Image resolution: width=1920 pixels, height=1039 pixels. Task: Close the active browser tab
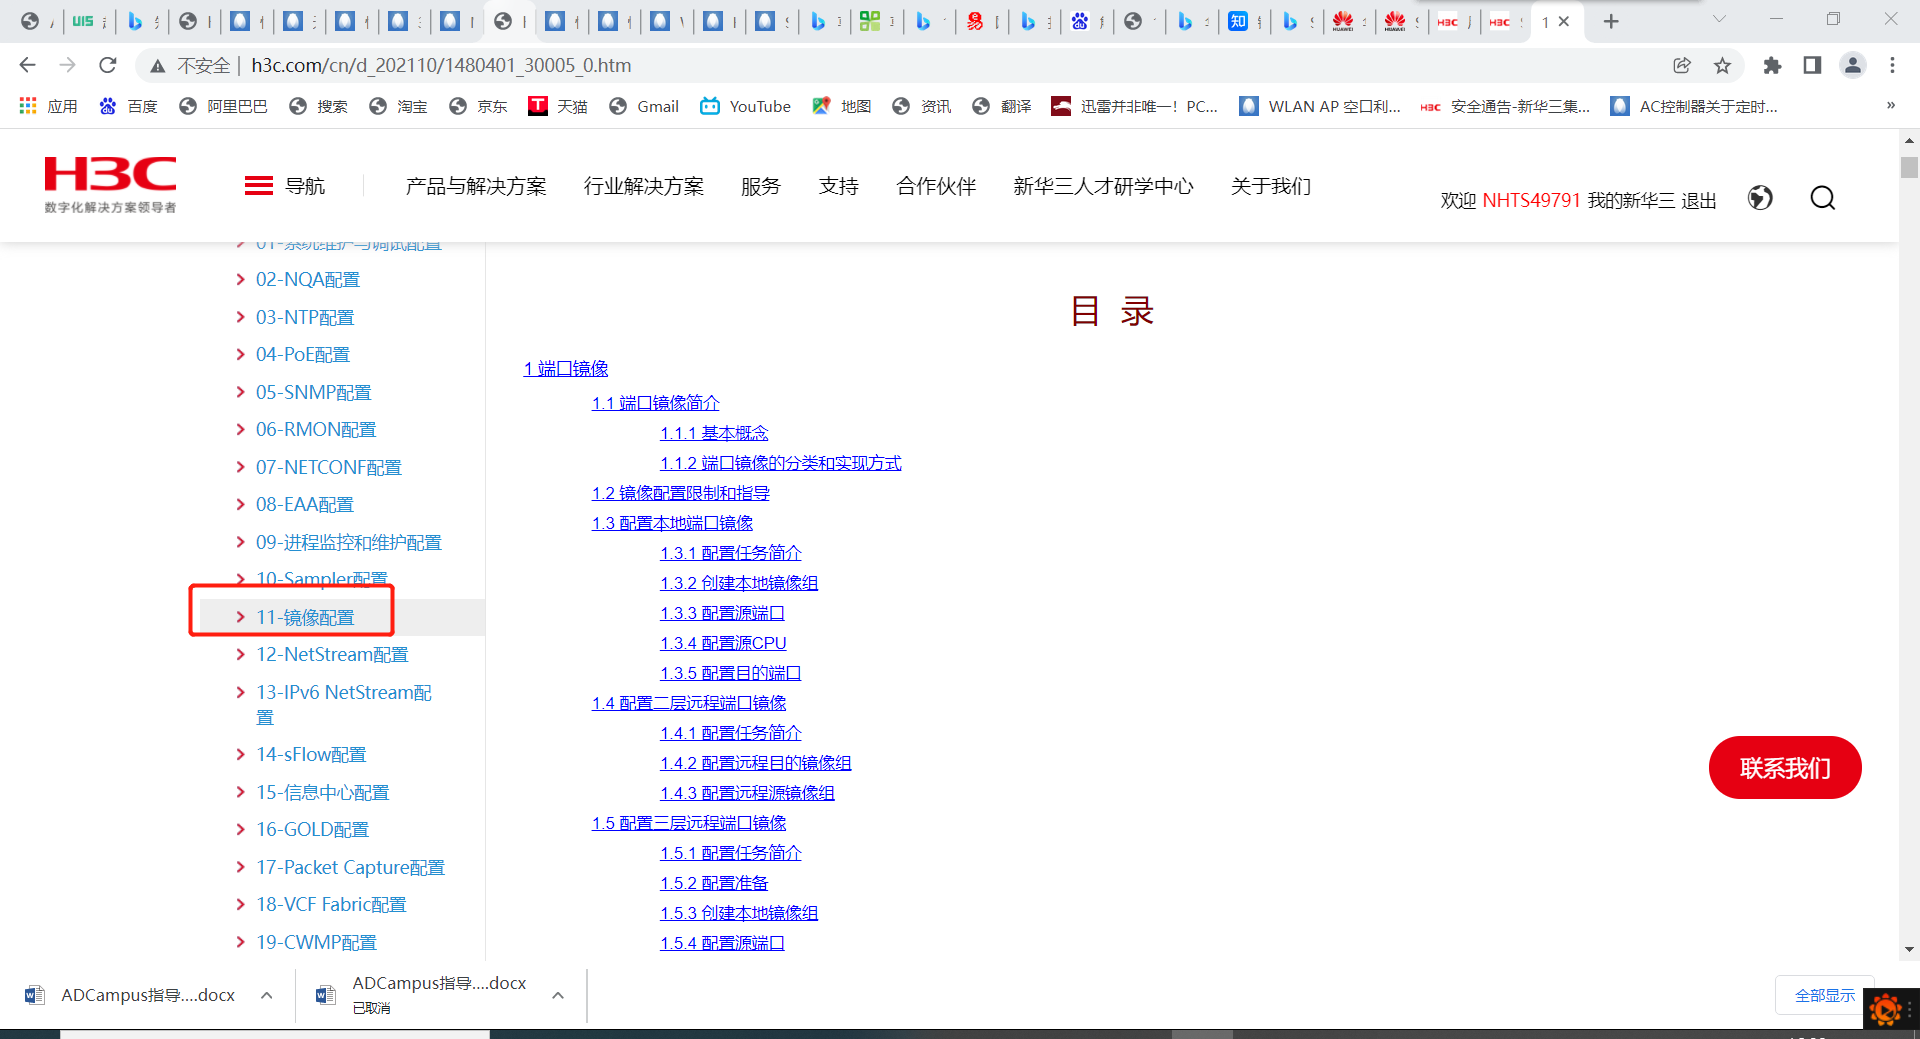tap(1564, 21)
